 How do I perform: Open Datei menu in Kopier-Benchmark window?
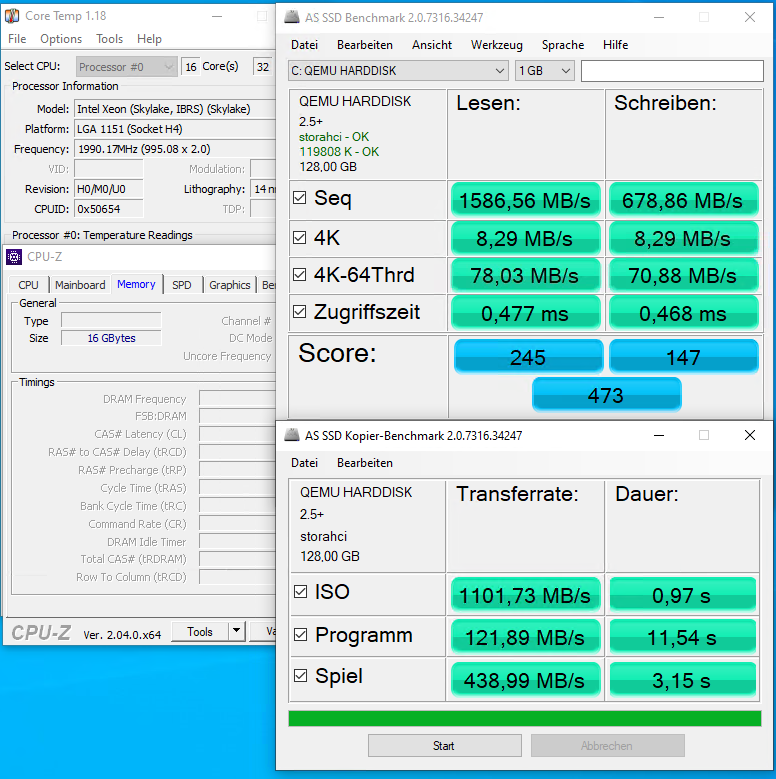tap(305, 463)
